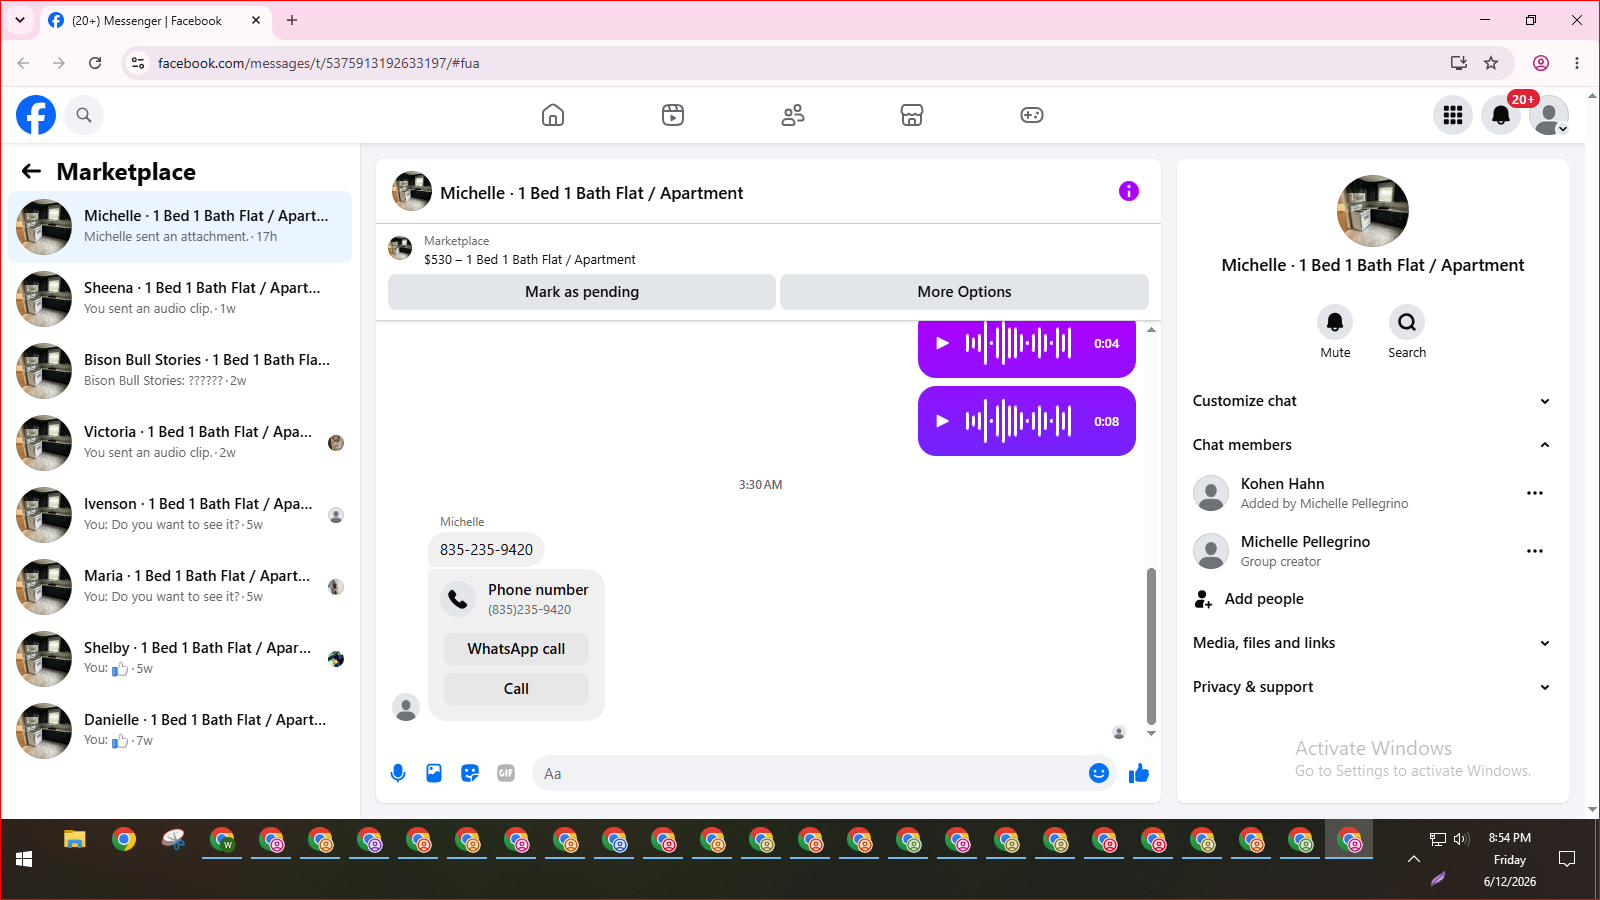Choose a sticker icon
This screenshot has width=1600, height=900.
pos(470,773)
